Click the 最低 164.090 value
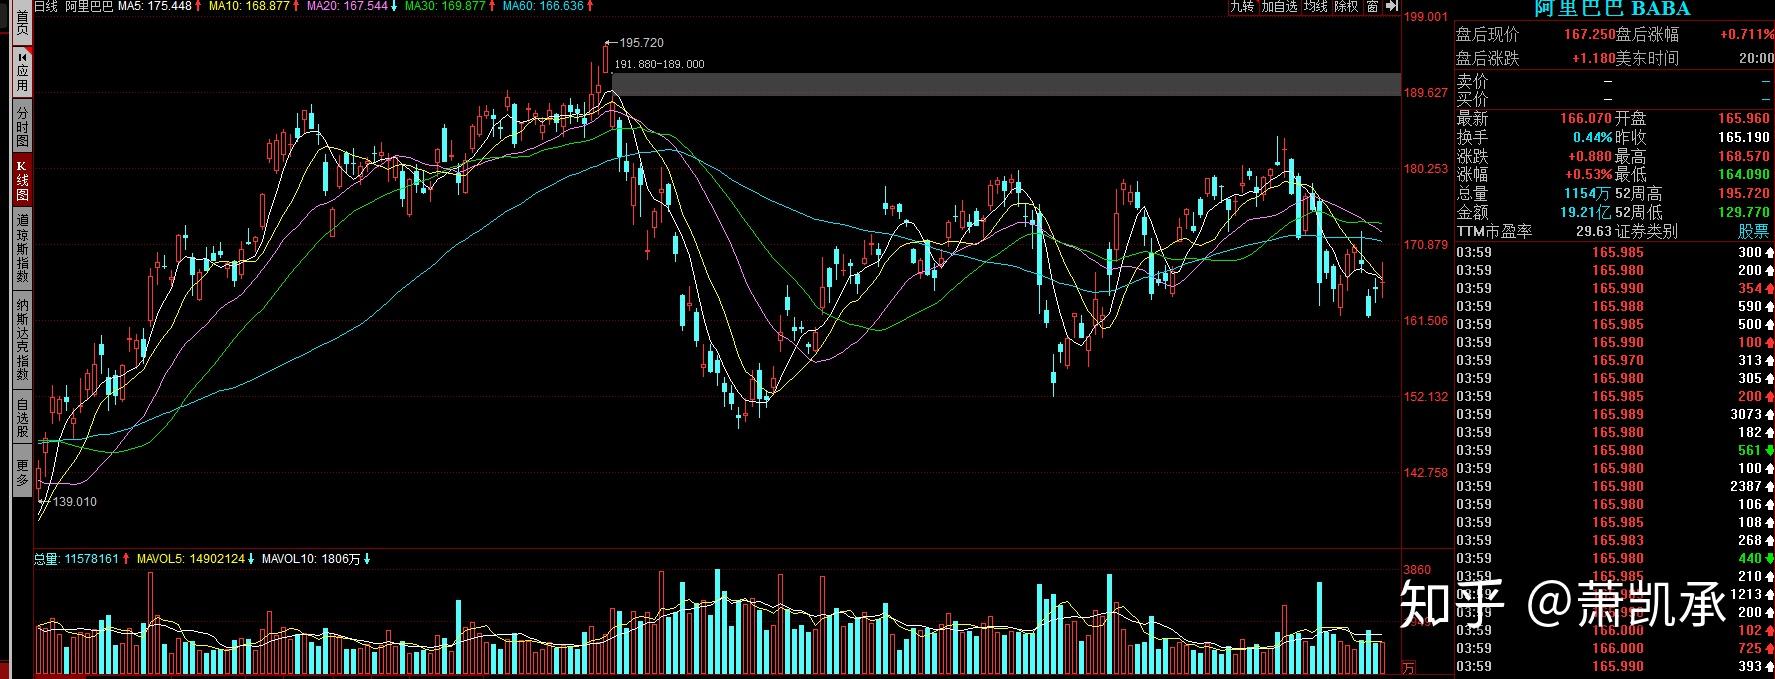The width and height of the screenshot is (1775, 679). point(1745,175)
